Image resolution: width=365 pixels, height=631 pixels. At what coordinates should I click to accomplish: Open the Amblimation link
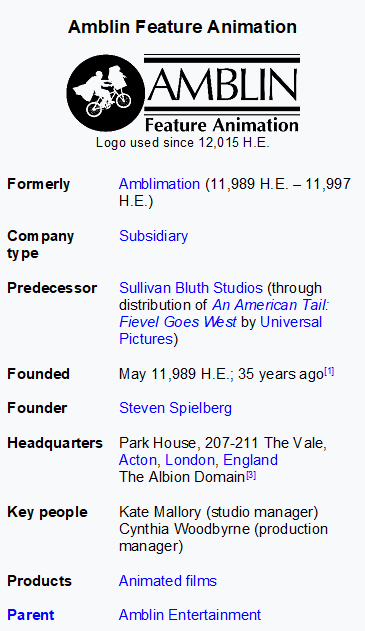(x=159, y=184)
